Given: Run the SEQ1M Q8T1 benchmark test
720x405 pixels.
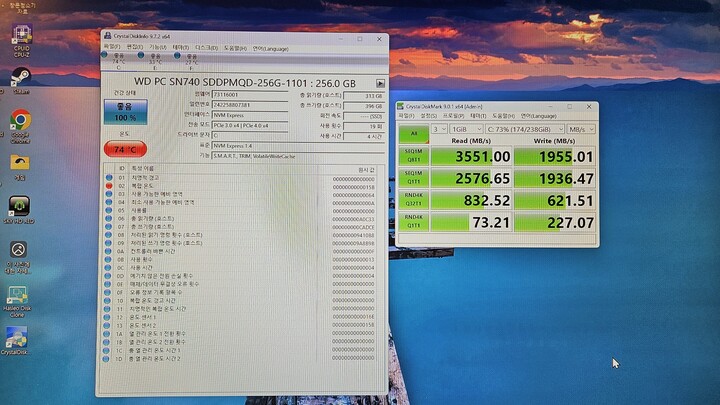Looking at the screenshot, I should coord(412,155).
